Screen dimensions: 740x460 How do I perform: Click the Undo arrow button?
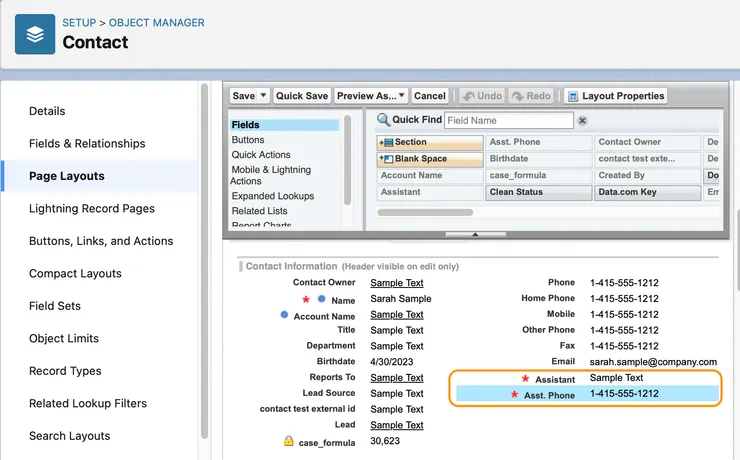[482, 96]
